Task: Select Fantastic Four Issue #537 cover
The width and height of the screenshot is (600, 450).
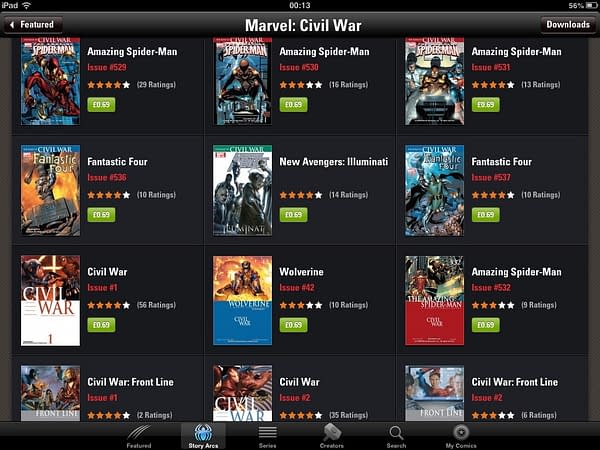Action: [x=435, y=191]
